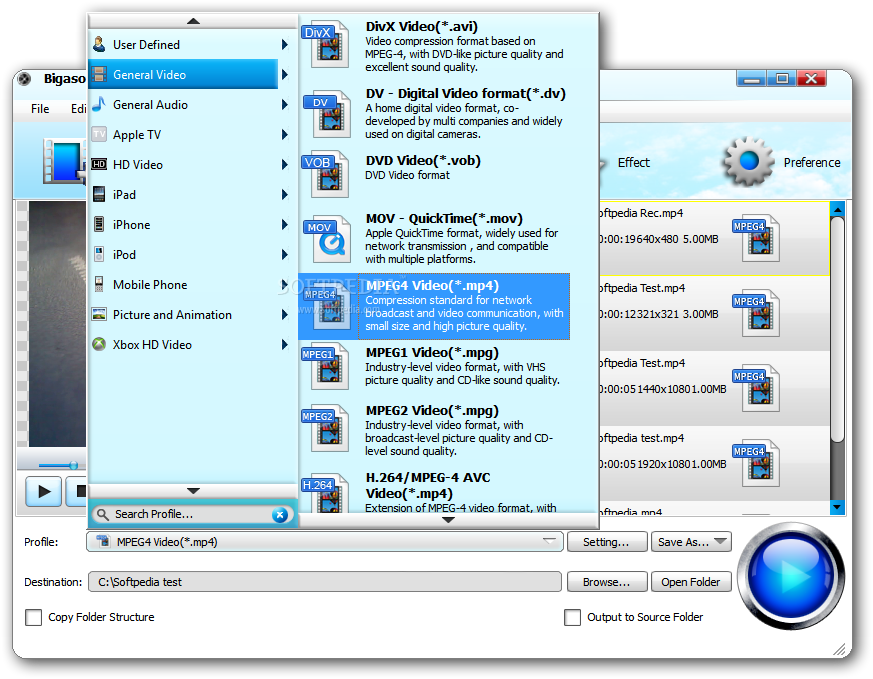Select General Video category
The height and width of the screenshot is (679, 873).
click(183, 74)
